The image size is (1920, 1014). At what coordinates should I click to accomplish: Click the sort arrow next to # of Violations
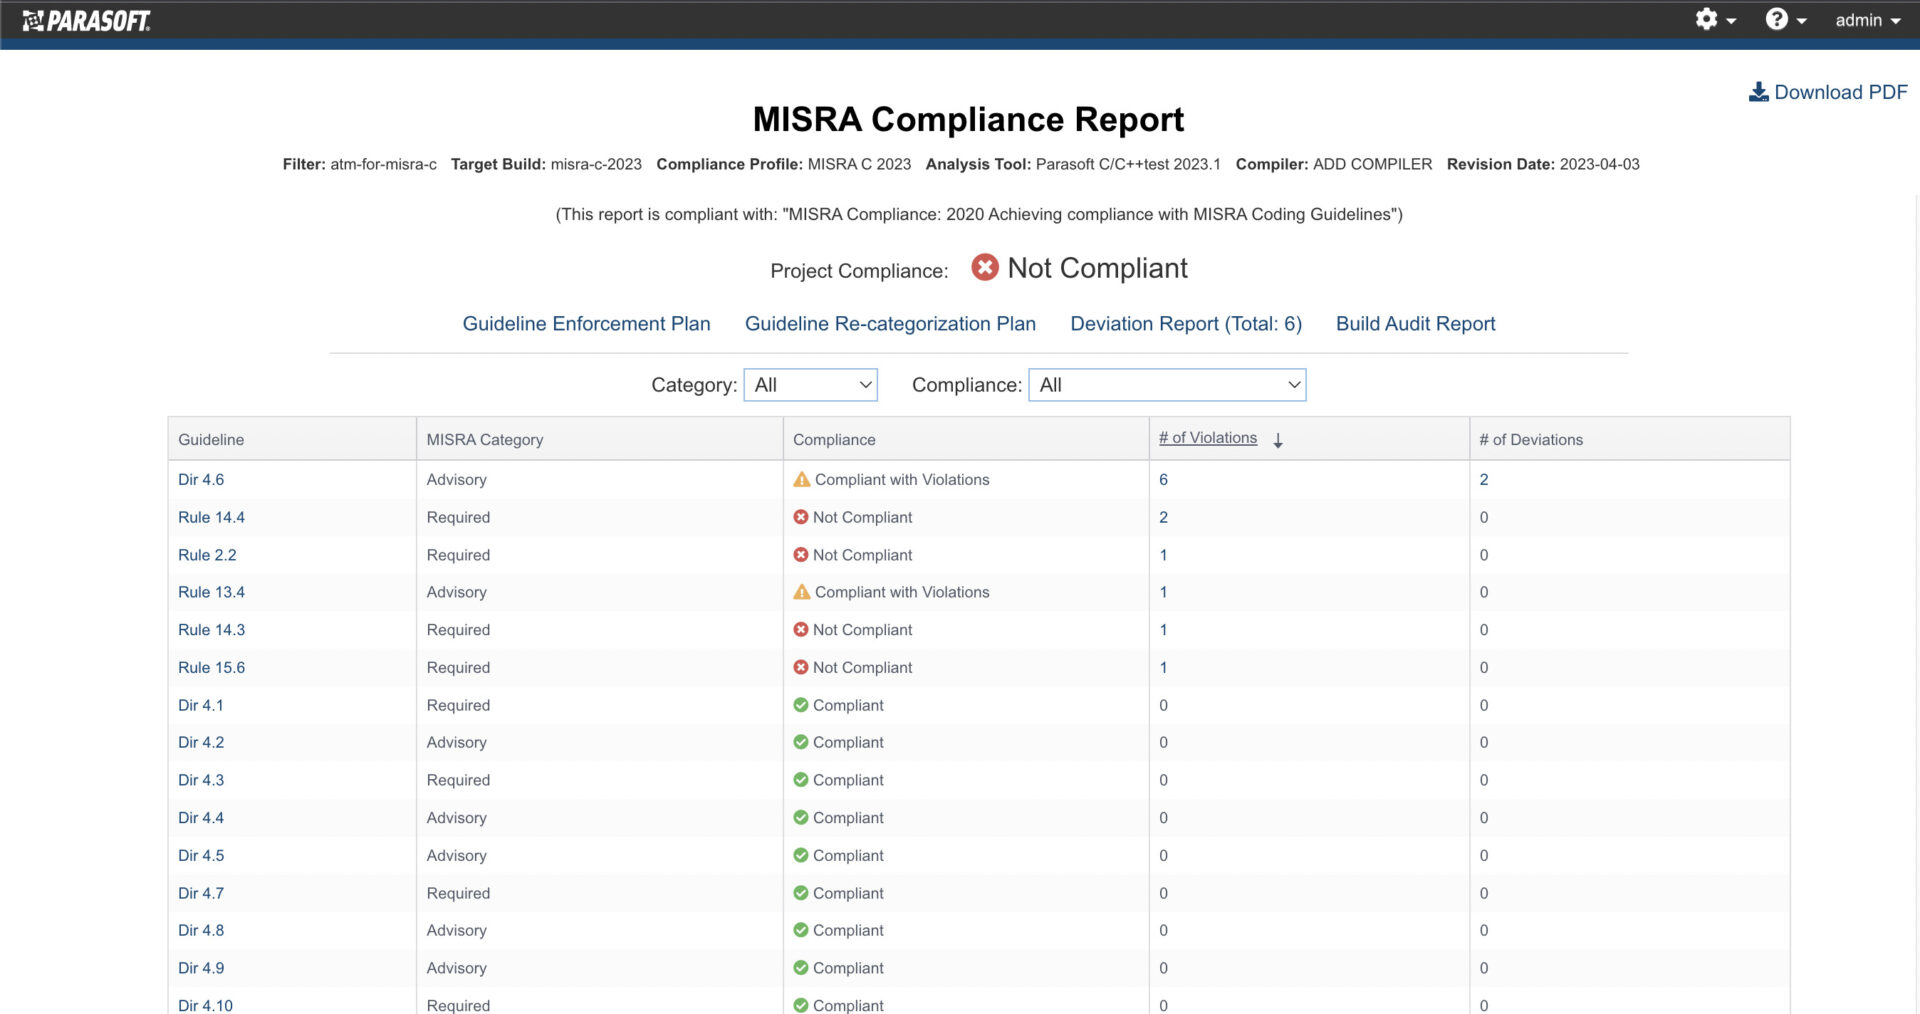(x=1278, y=440)
